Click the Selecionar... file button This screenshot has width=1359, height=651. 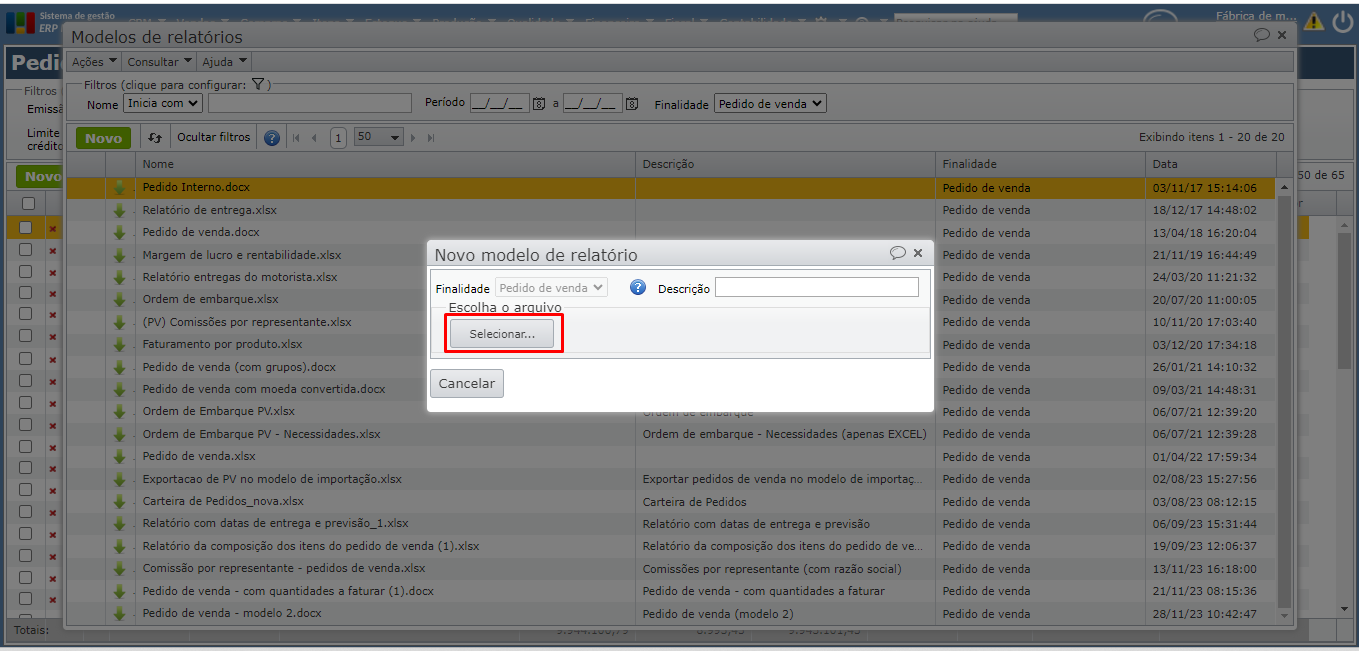point(502,334)
